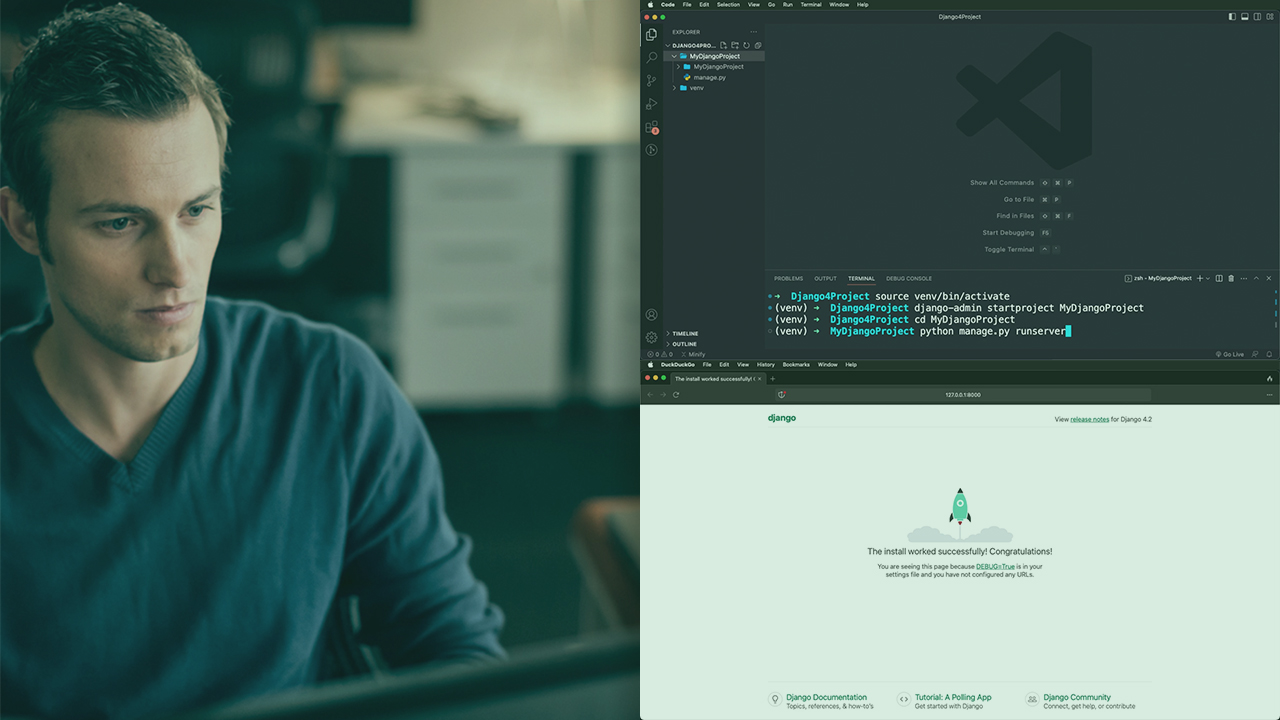This screenshot has height=720, width=1280.
Task: Open Run and Debug view
Action: [x=651, y=104]
